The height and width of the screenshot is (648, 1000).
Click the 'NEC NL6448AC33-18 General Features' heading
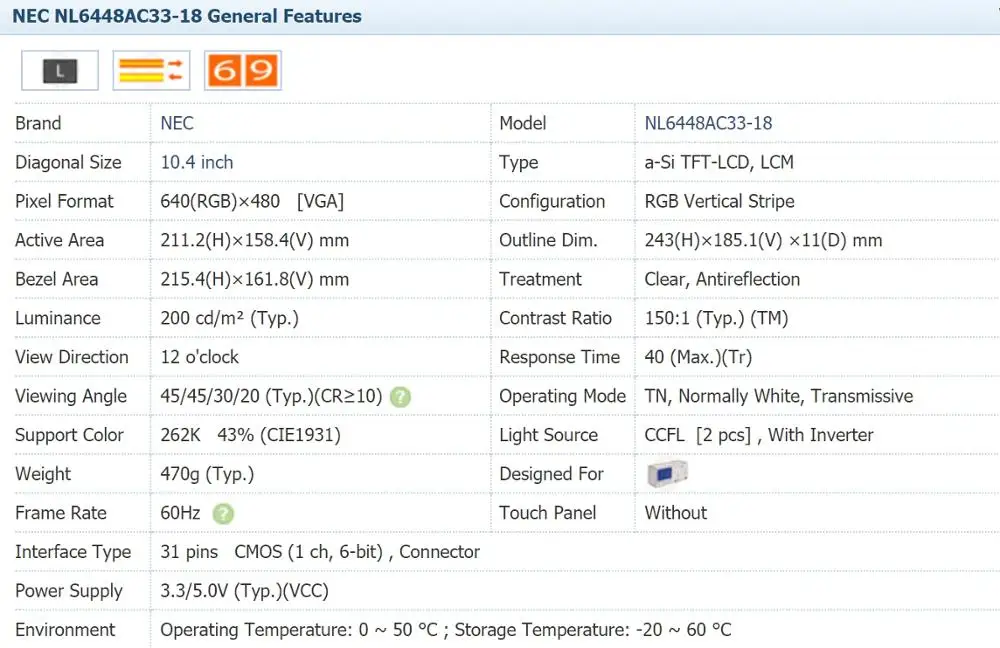187,16
